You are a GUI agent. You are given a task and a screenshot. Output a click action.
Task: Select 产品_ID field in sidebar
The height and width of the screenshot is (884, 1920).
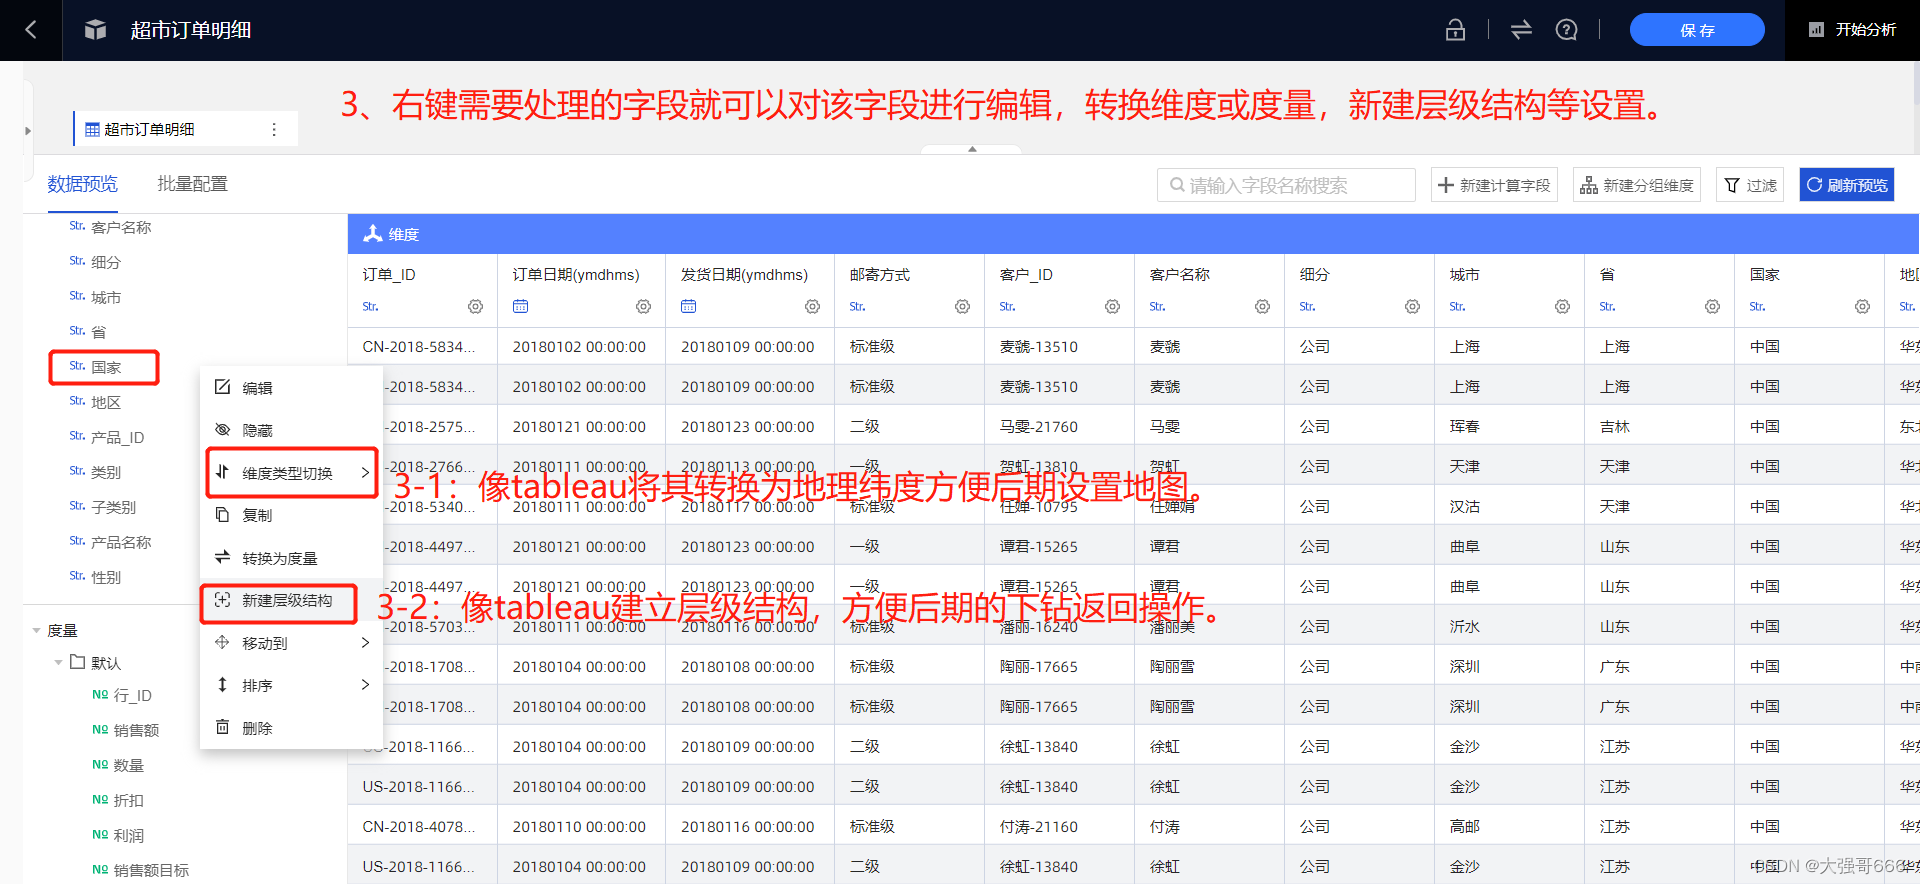[x=117, y=437]
